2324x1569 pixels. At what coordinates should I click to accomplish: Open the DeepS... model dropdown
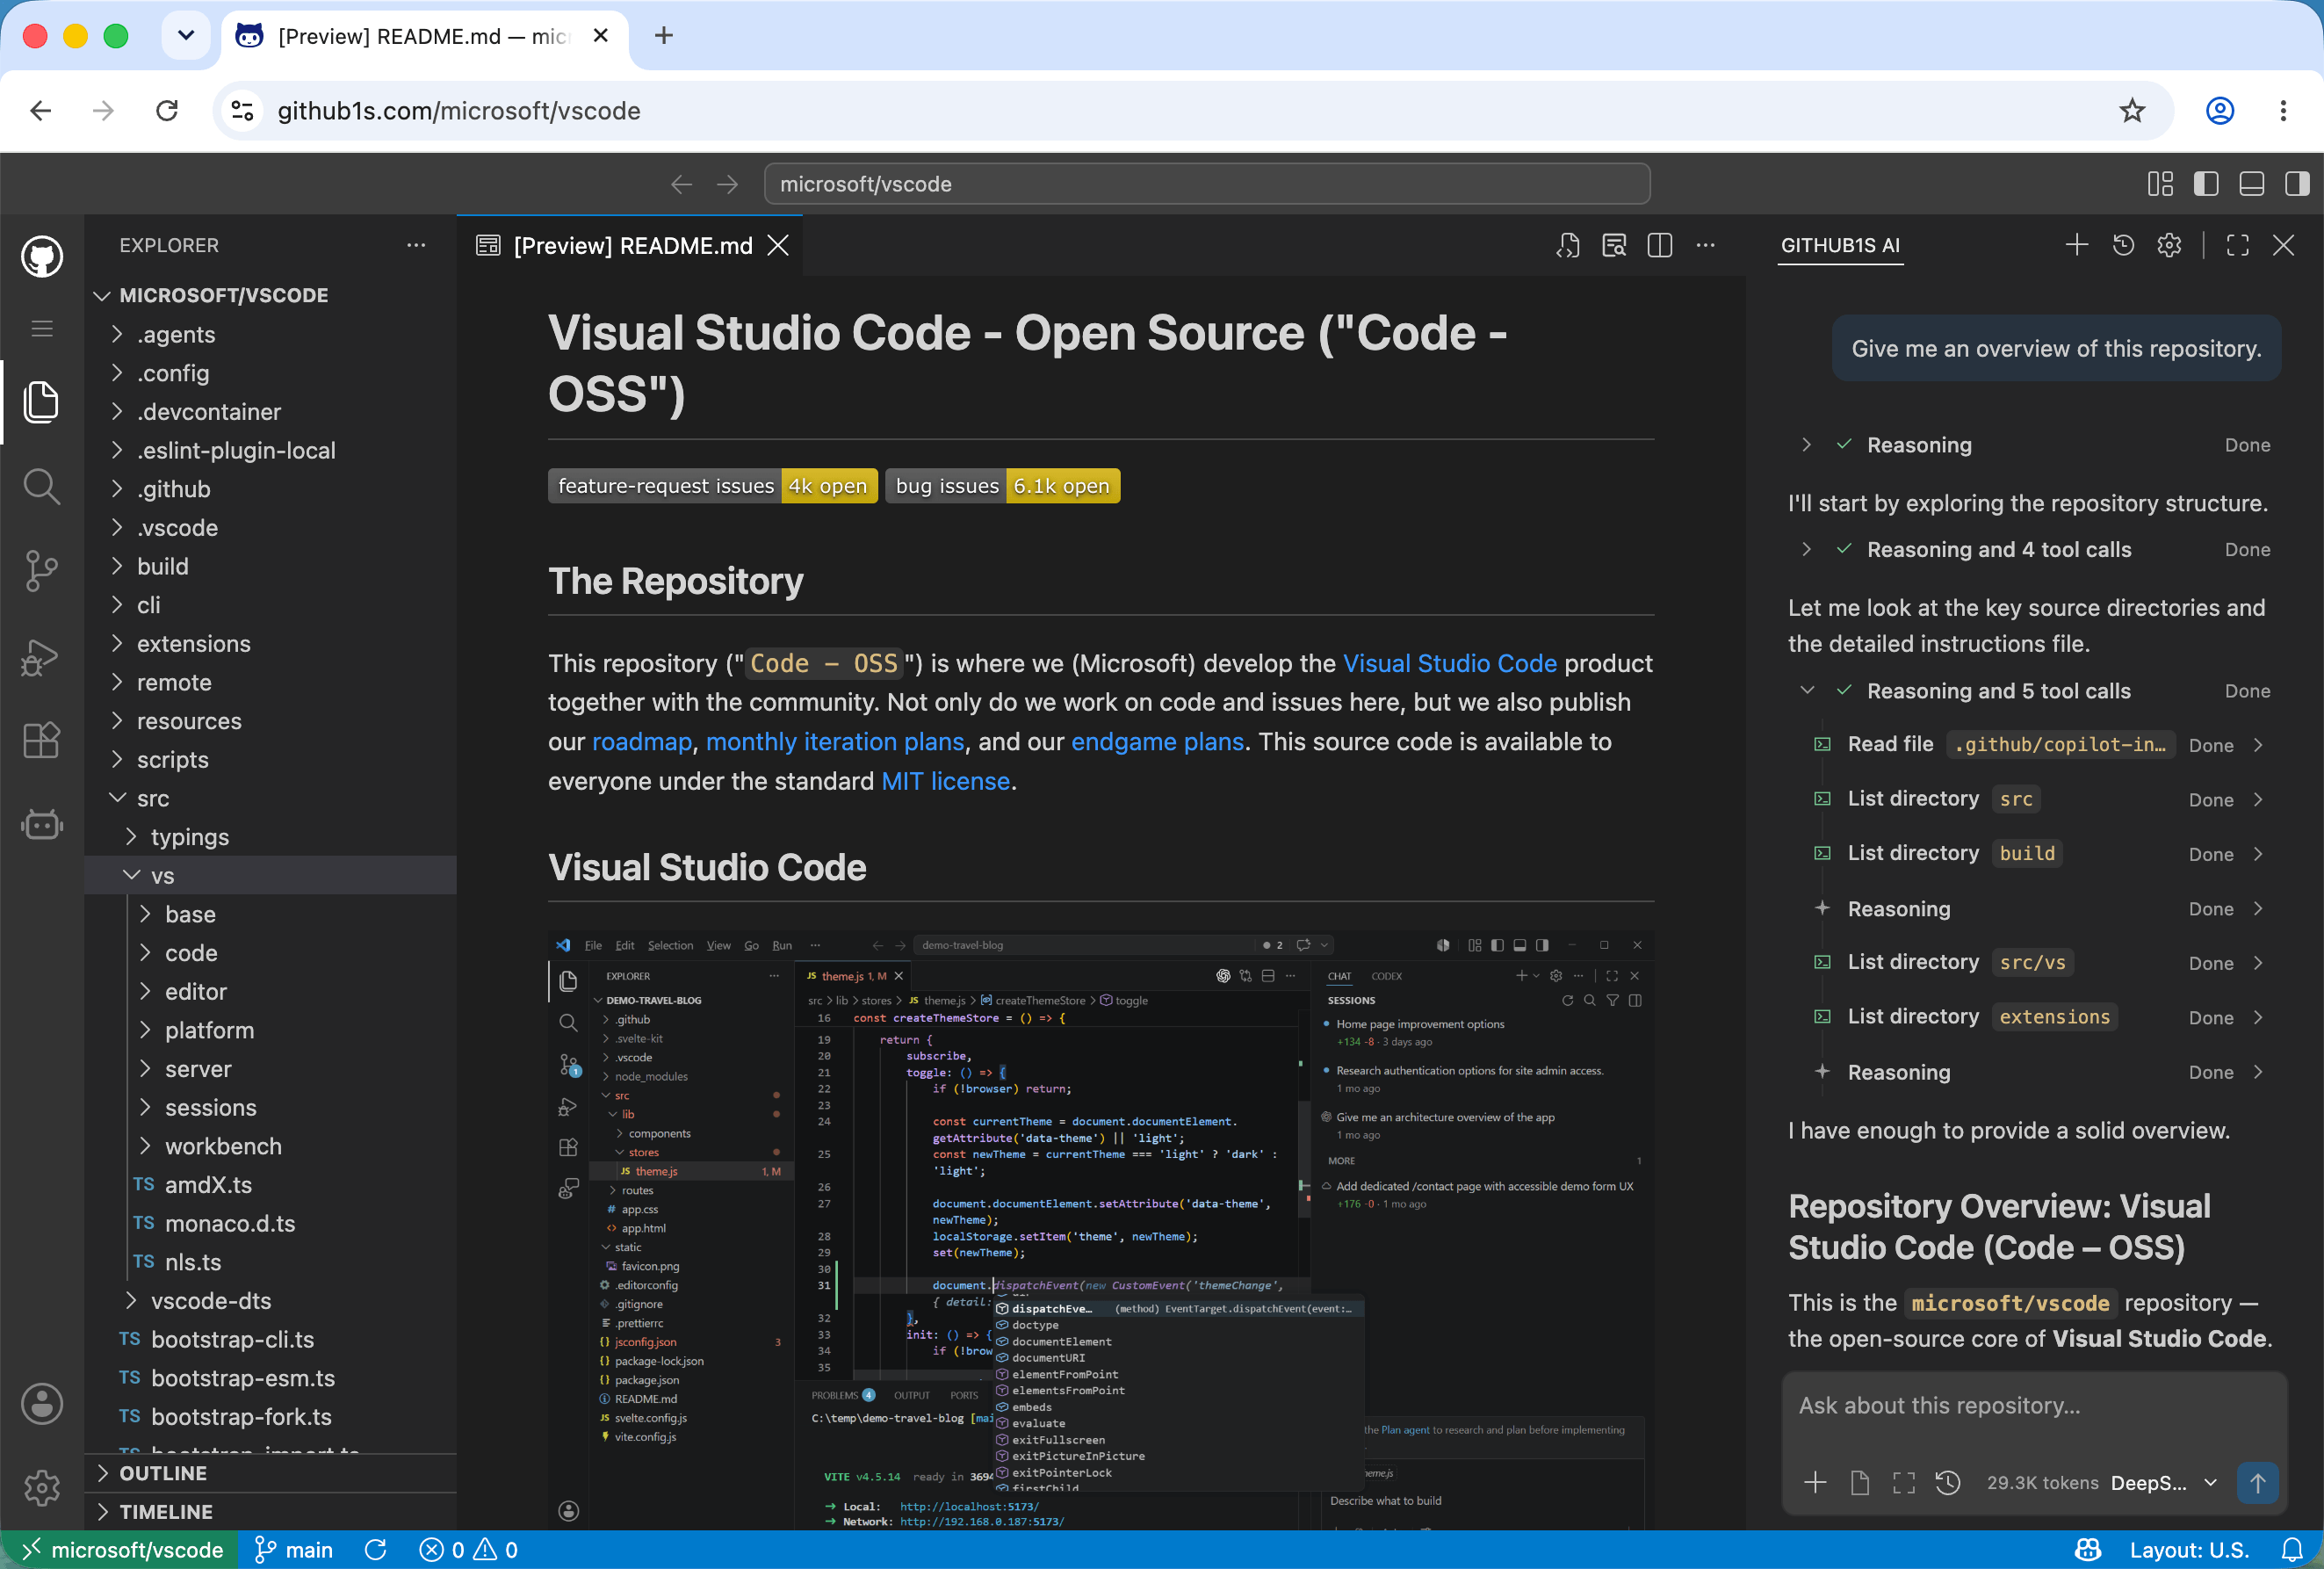click(2165, 1483)
